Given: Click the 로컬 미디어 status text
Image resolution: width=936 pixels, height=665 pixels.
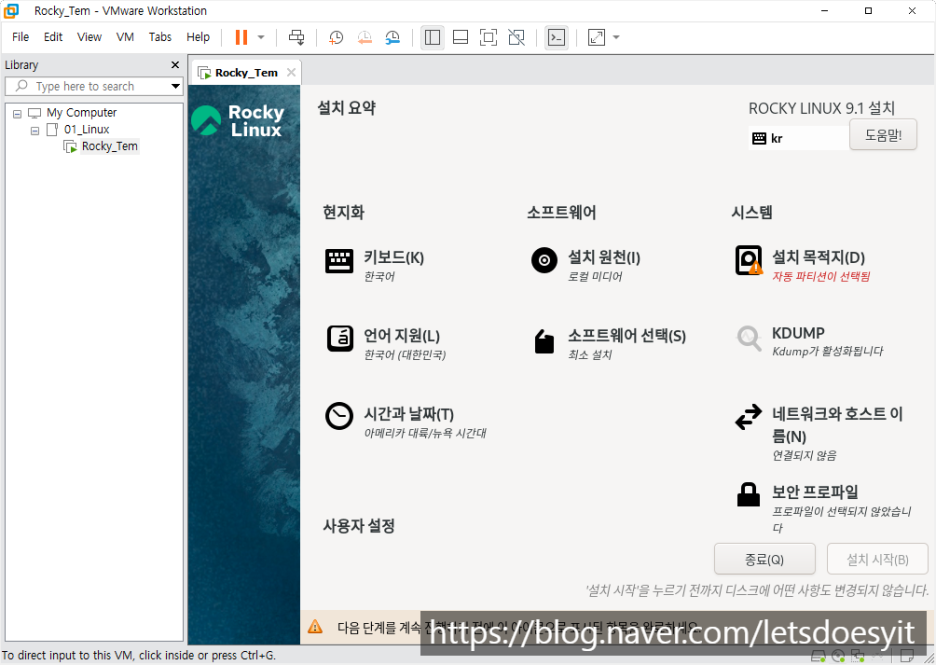Looking at the screenshot, I should tap(595, 276).
